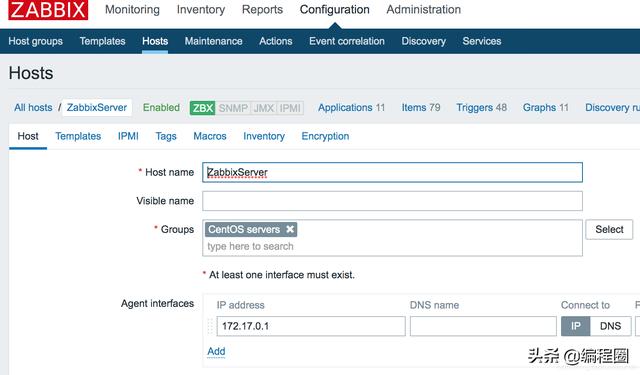Open the Reports menu
The width and height of the screenshot is (640, 375).
[x=262, y=9]
